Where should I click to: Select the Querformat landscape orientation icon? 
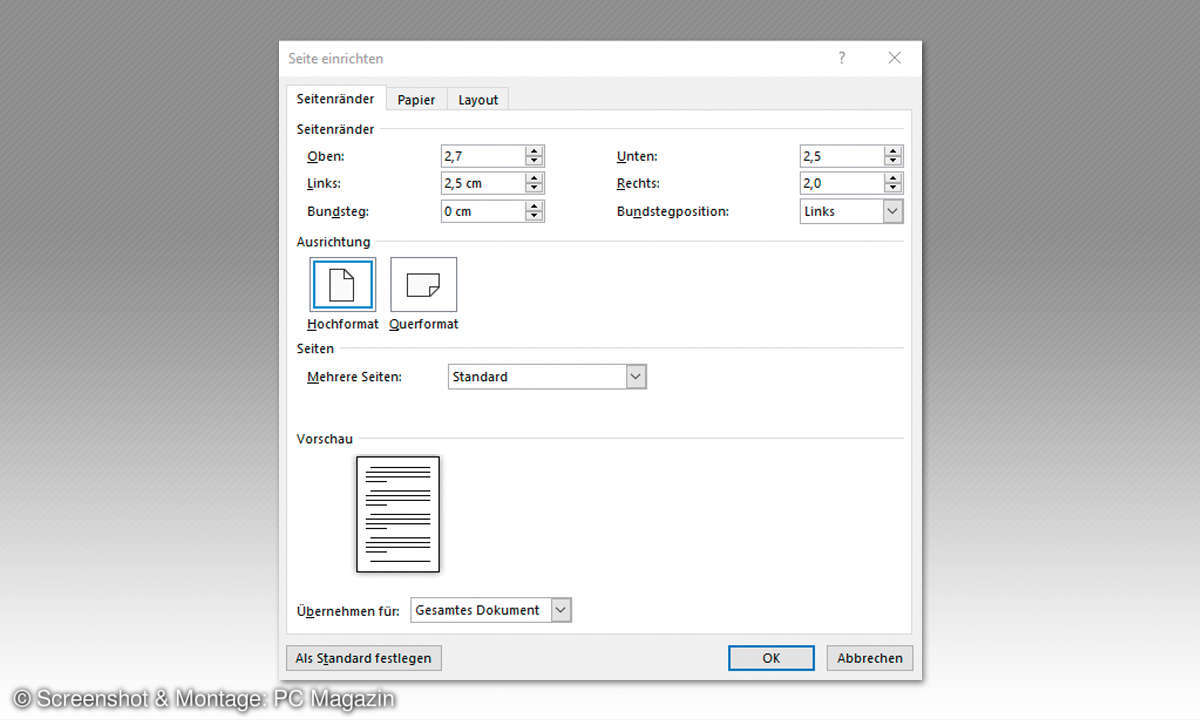(x=423, y=285)
